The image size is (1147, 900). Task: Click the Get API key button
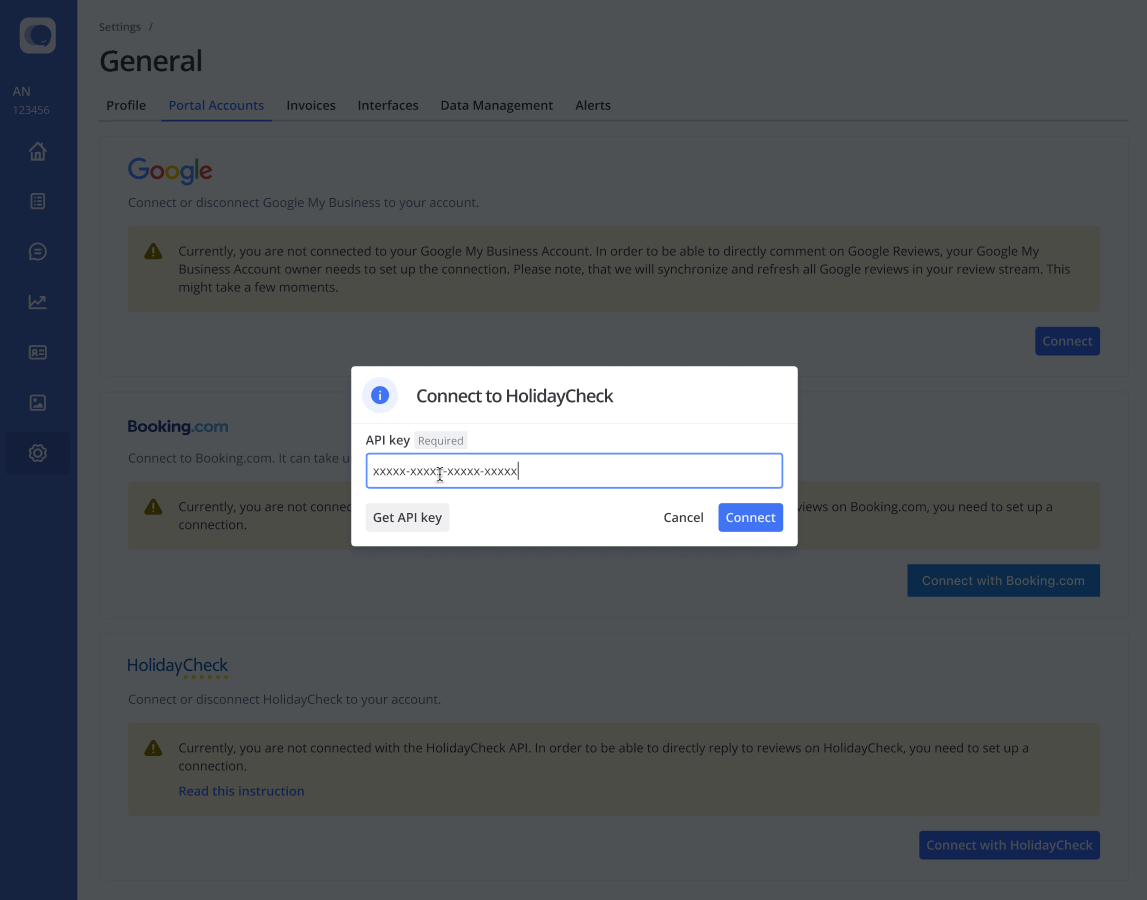point(407,517)
